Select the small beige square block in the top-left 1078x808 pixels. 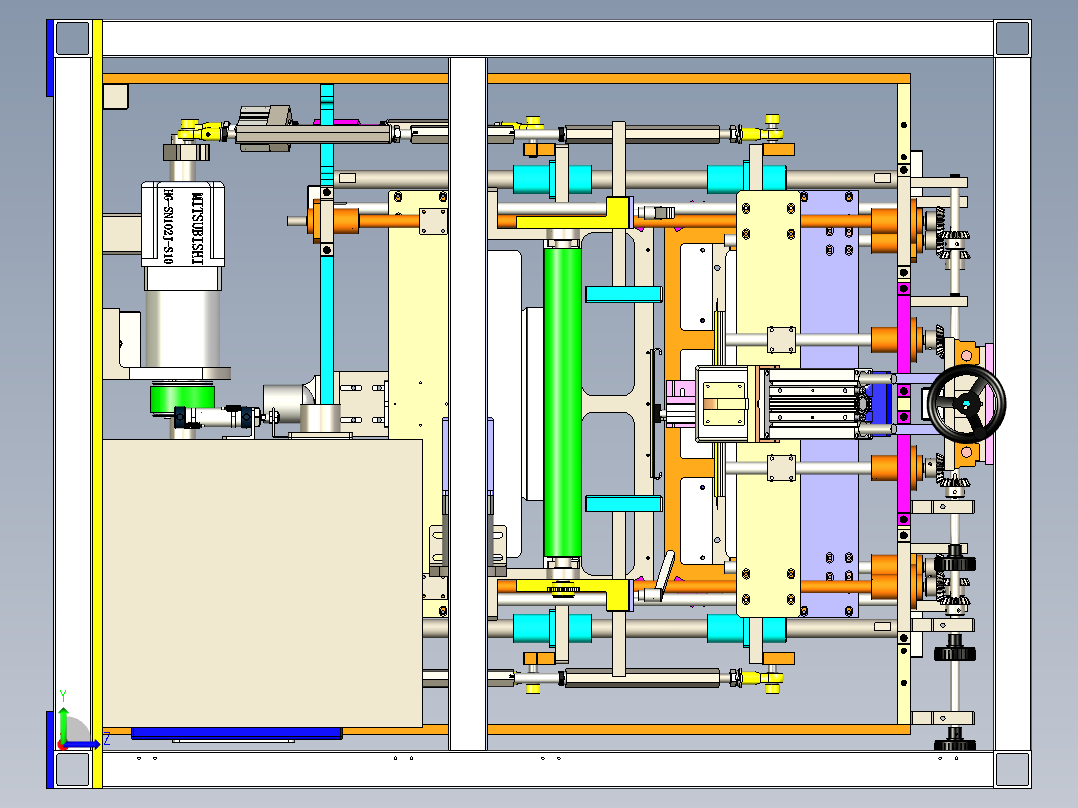[116, 96]
